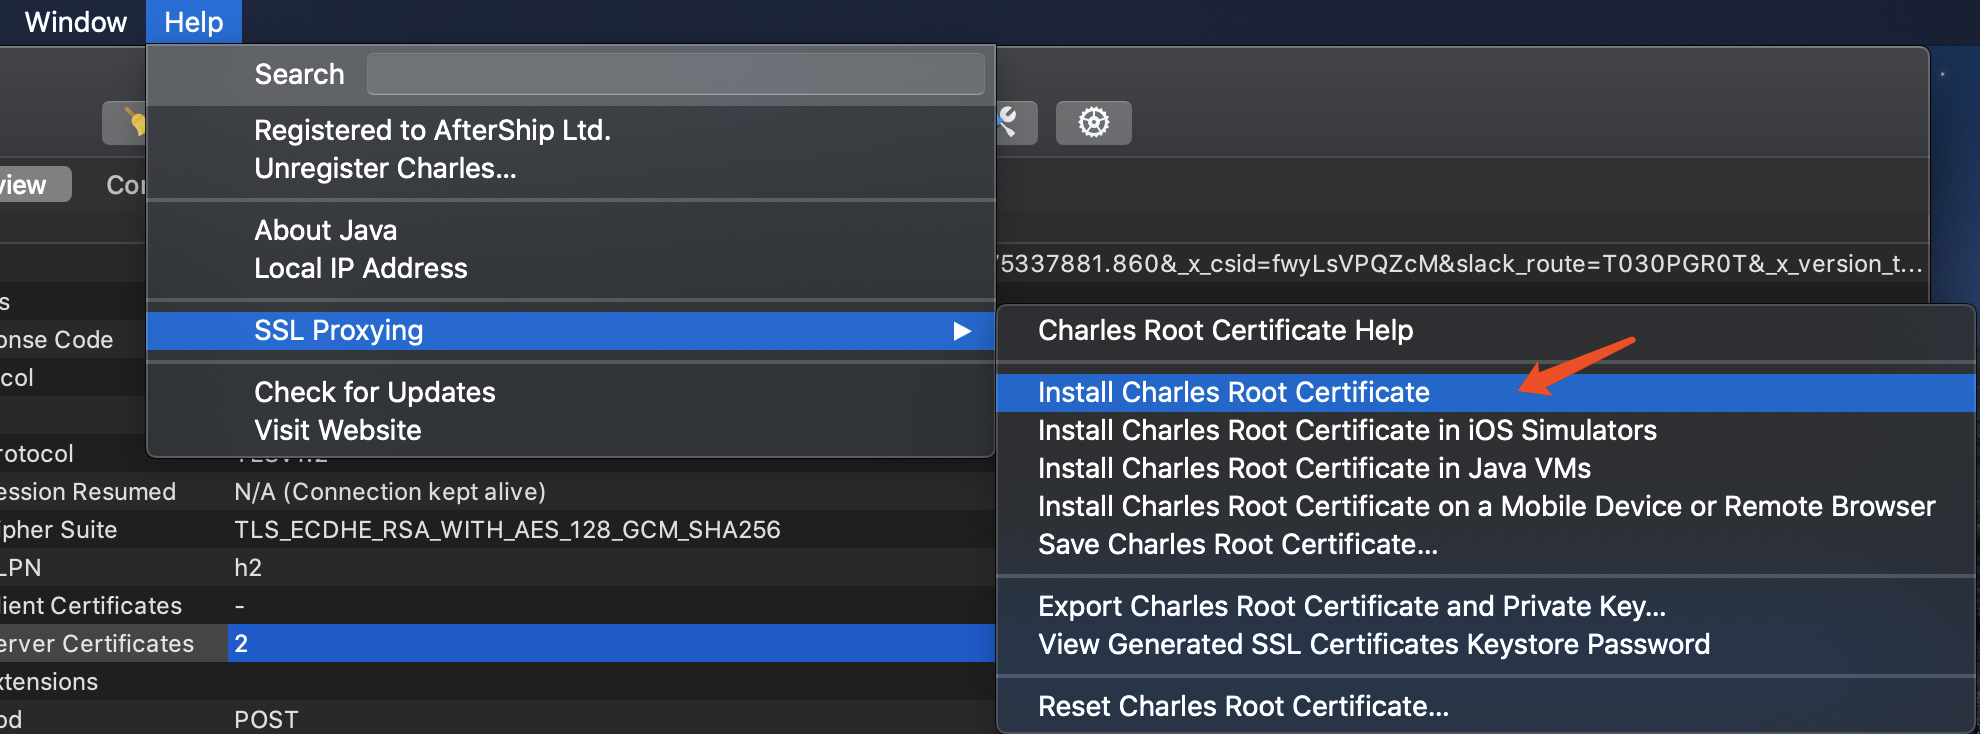This screenshot has height=734, width=1980.
Task: Select N/A (Connection kept alive) value
Action: [x=390, y=492]
